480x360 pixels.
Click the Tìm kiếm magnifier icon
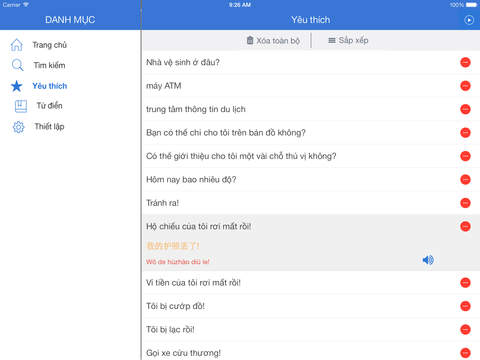17,65
